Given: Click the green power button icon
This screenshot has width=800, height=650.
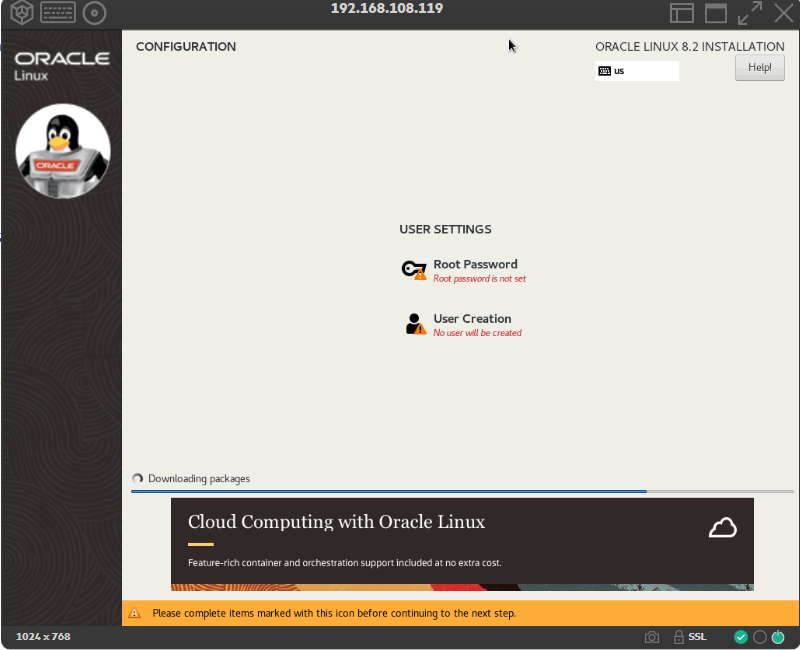Looking at the screenshot, I should coord(778,637).
